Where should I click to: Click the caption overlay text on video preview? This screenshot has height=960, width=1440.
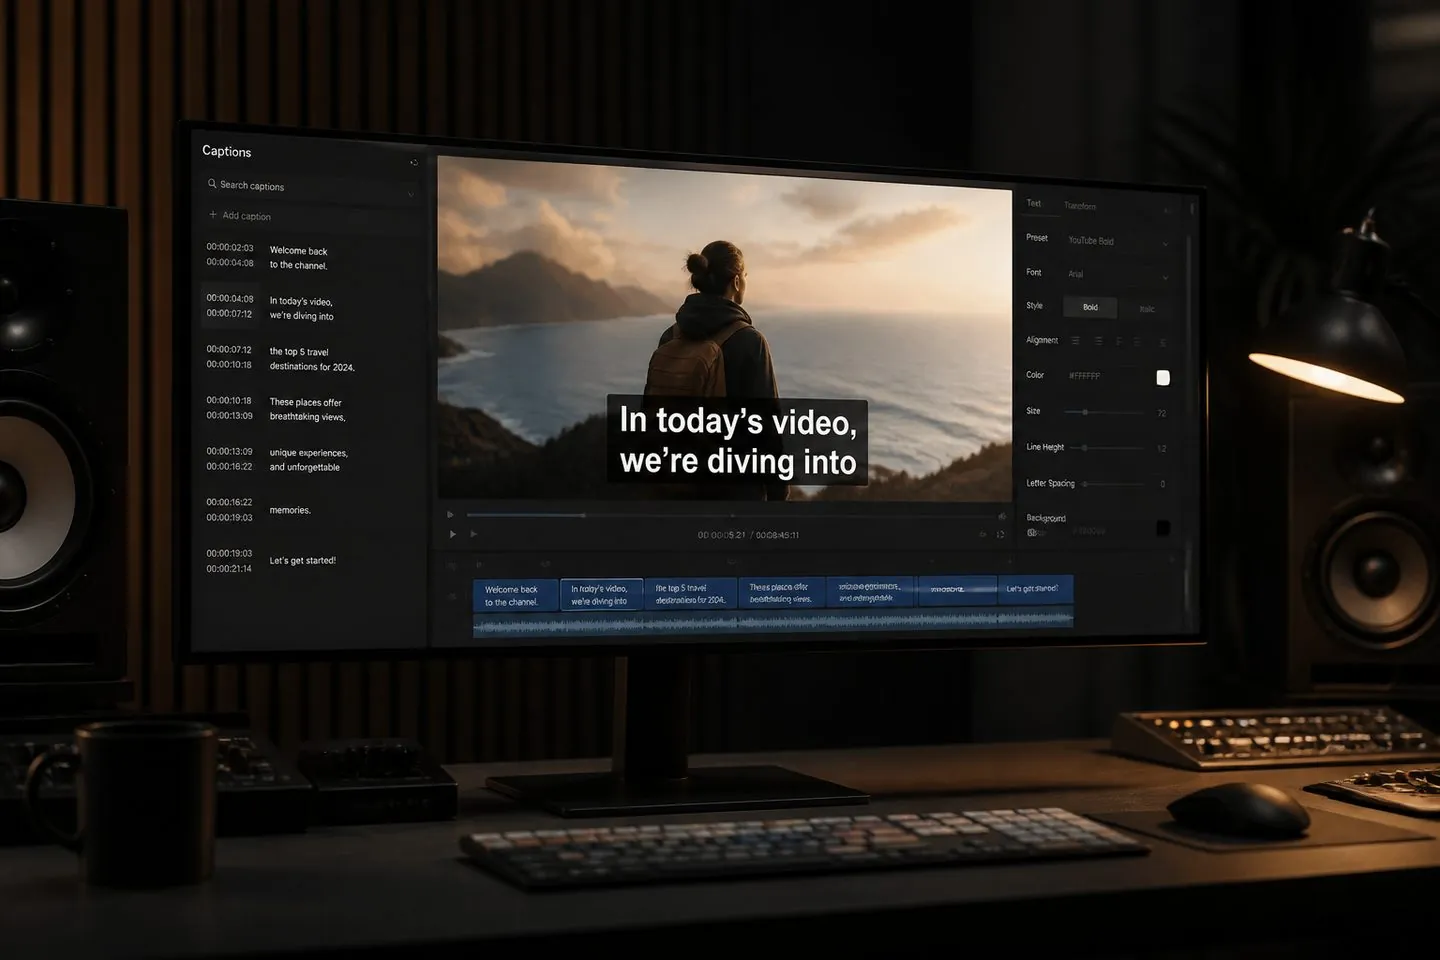(x=738, y=440)
